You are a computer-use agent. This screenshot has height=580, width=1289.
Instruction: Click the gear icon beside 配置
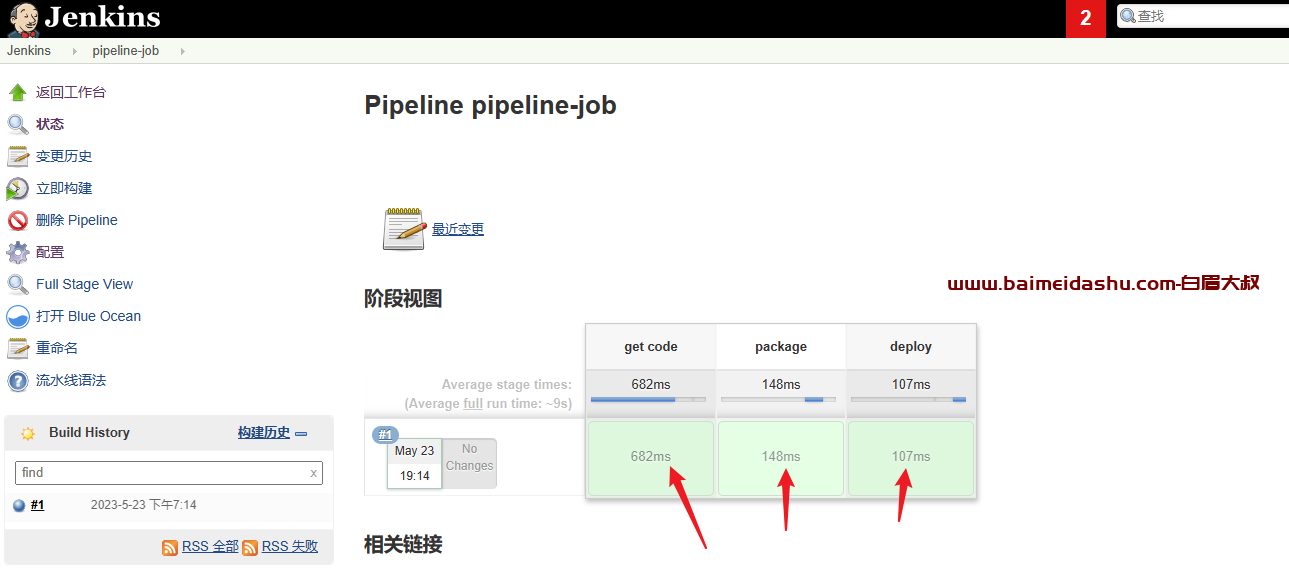point(18,252)
